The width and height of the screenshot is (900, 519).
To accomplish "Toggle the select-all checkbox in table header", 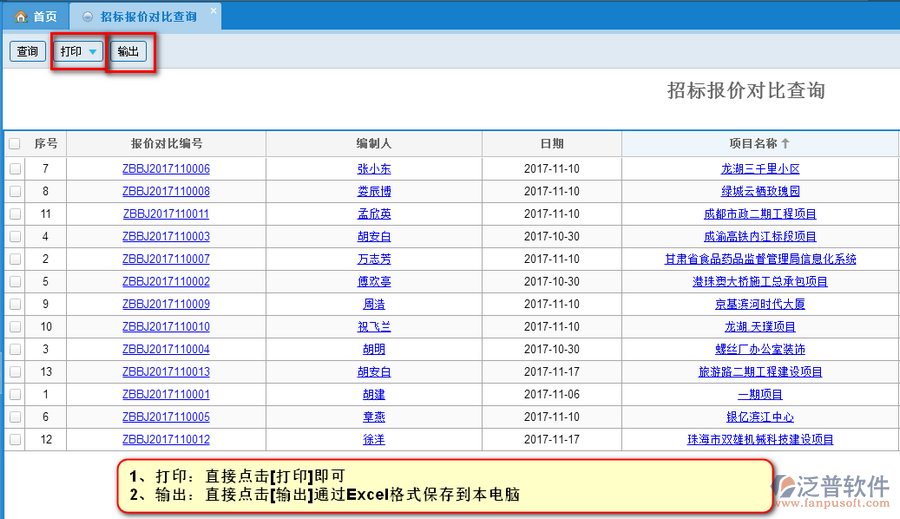I will [14, 144].
